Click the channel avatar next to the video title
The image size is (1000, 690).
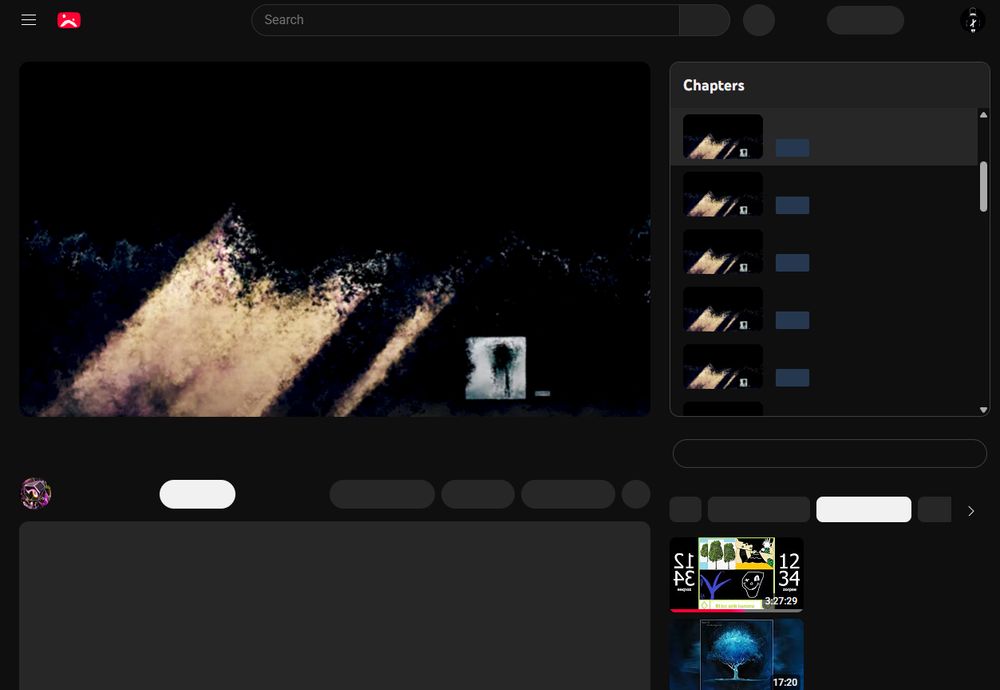click(x=36, y=493)
